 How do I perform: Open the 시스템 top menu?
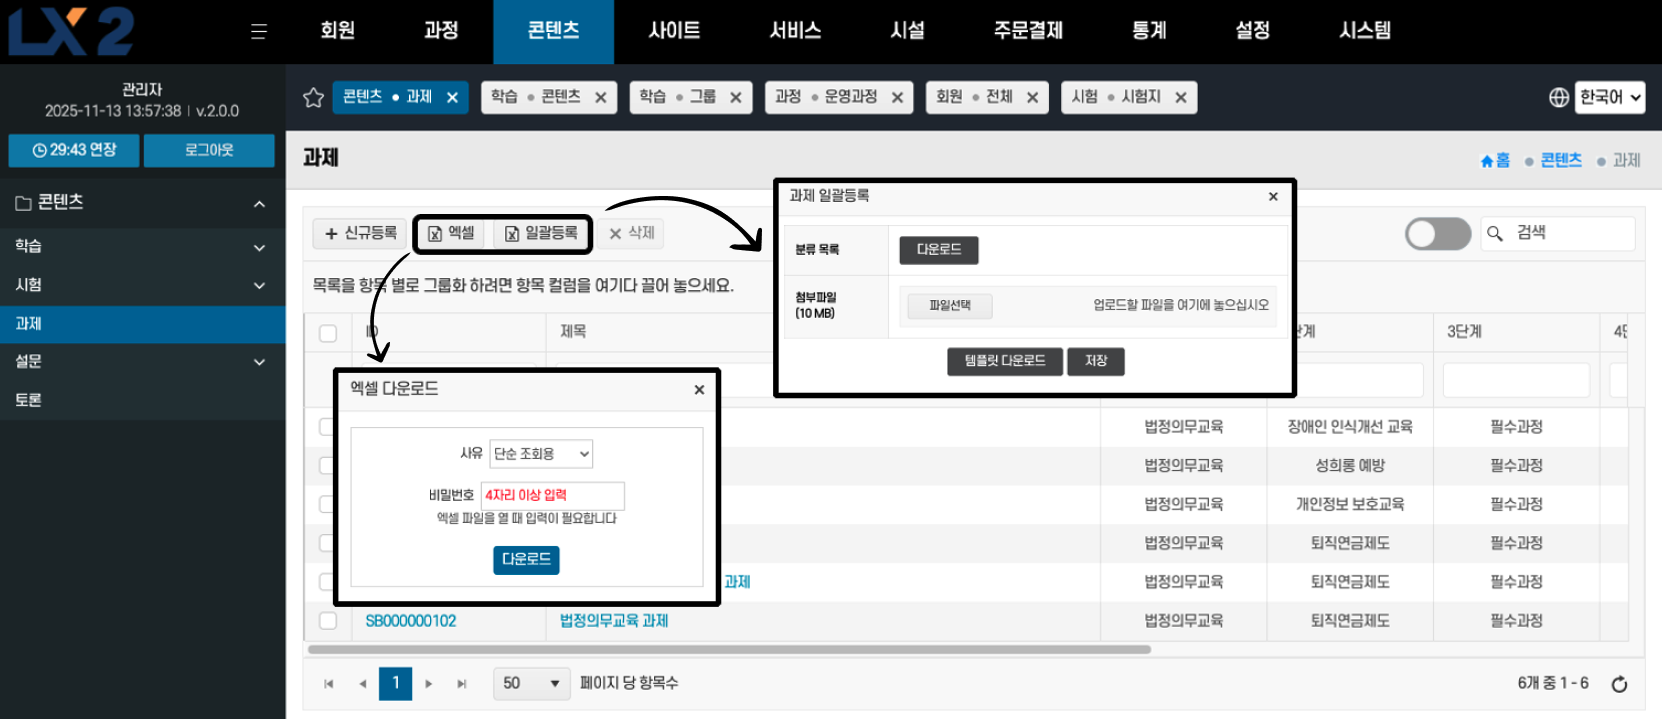click(x=1365, y=31)
